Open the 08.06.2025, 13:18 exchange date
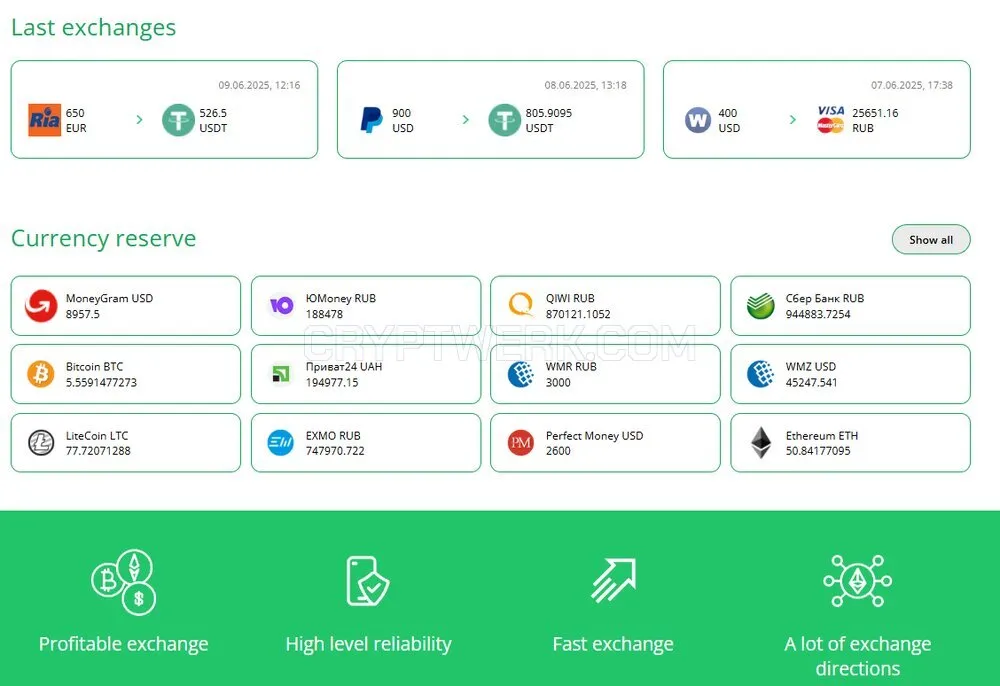The width and height of the screenshot is (1000, 686). pyautogui.click(x=585, y=85)
